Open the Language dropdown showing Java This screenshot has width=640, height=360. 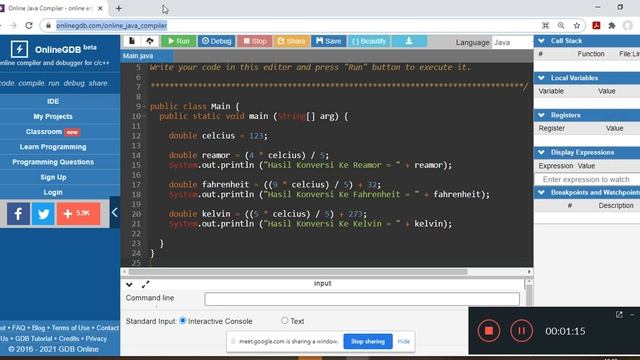point(512,42)
